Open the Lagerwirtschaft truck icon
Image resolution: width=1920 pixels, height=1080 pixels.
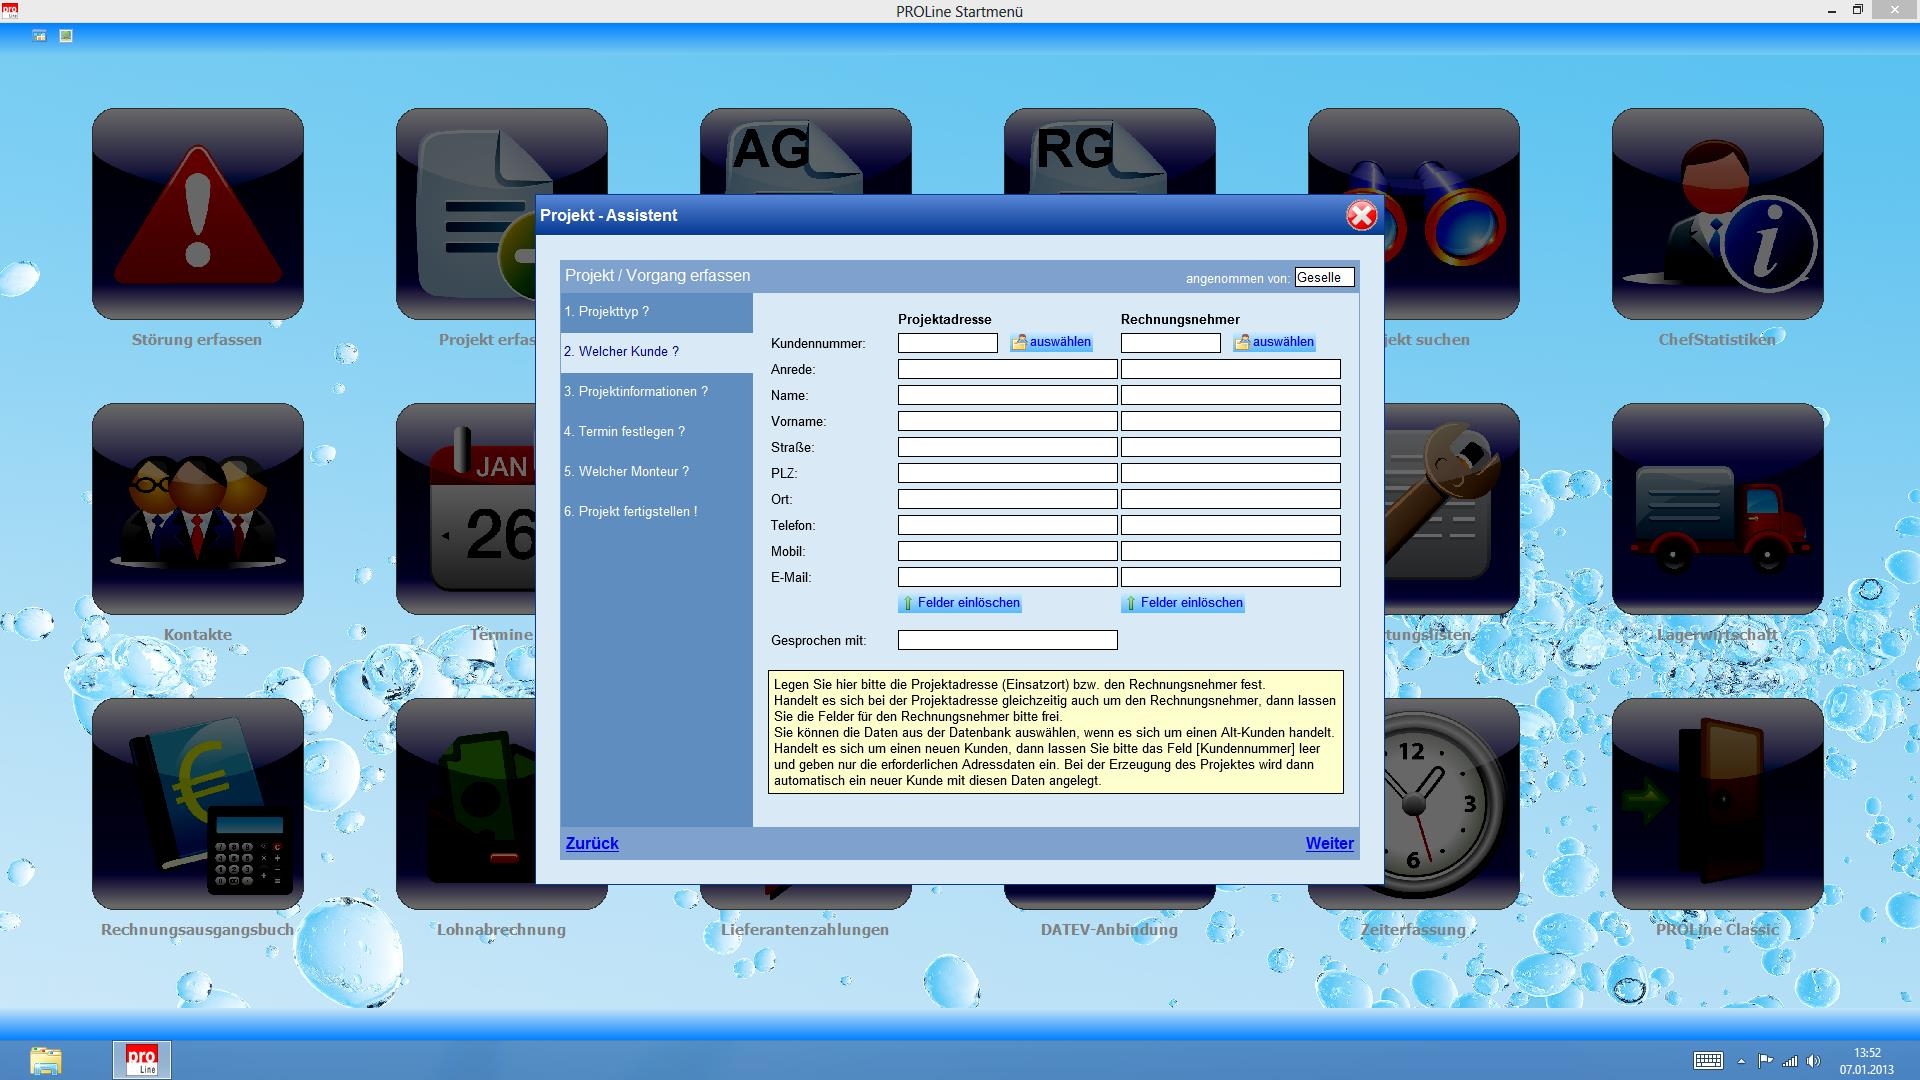tap(1717, 509)
